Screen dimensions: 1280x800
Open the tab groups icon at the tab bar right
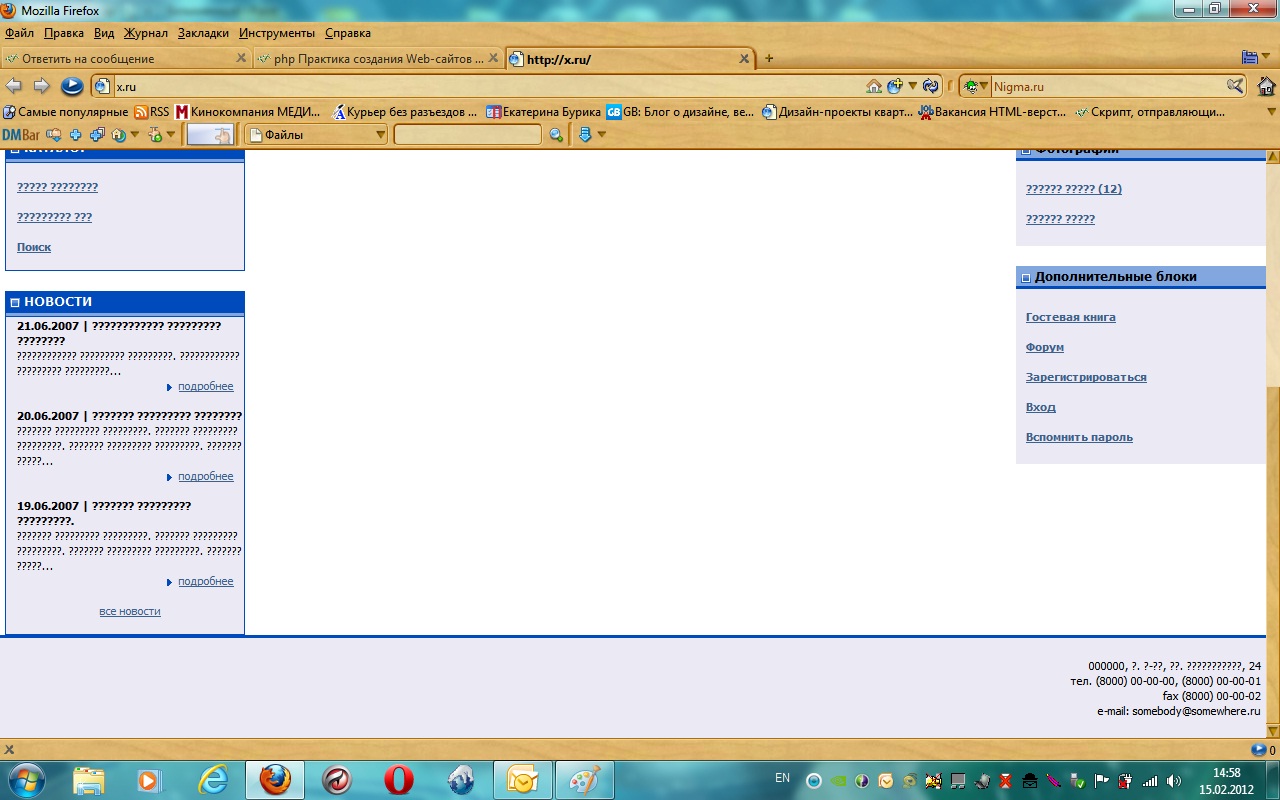pyautogui.click(x=1249, y=58)
